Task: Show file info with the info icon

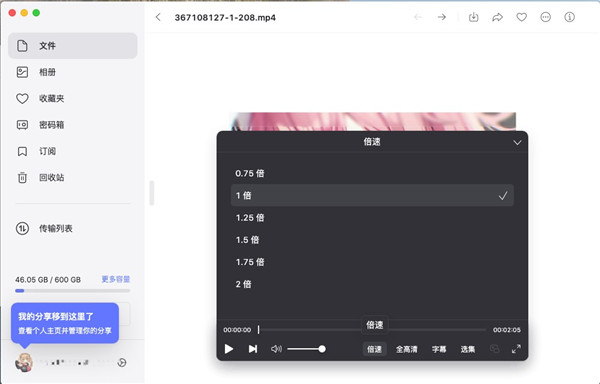Action: [569, 17]
